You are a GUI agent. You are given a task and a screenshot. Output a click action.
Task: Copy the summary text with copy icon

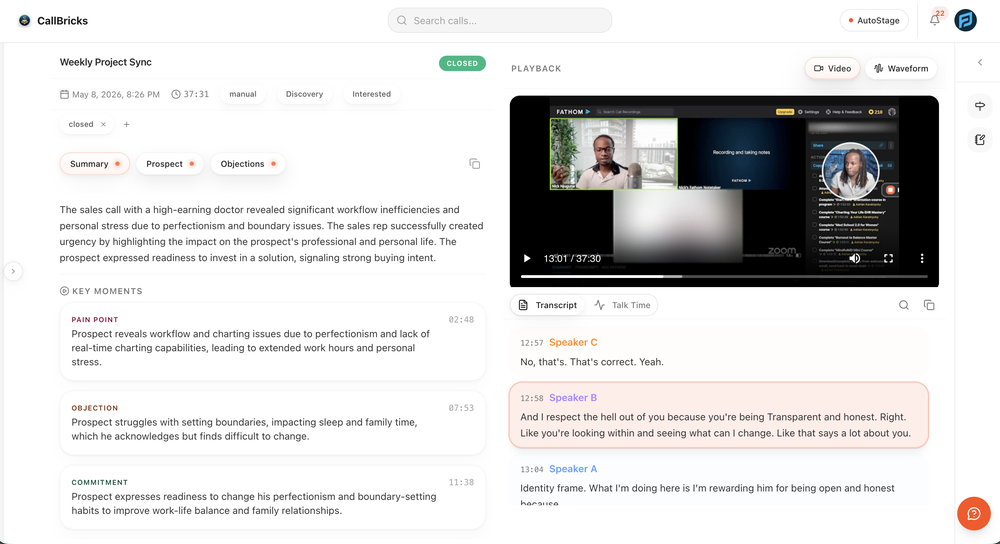click(474, 164)
